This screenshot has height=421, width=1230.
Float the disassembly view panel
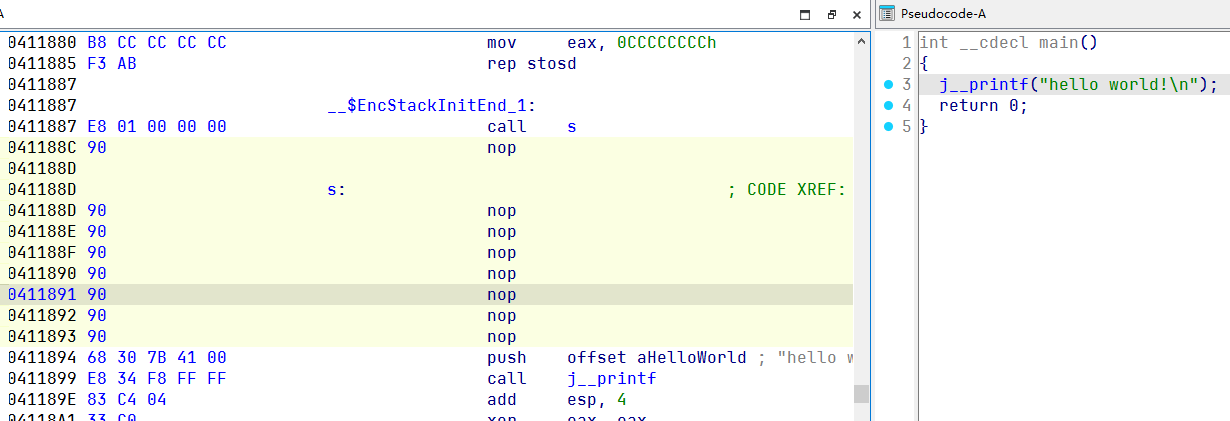pyautogui.click(x=831, y=15)
